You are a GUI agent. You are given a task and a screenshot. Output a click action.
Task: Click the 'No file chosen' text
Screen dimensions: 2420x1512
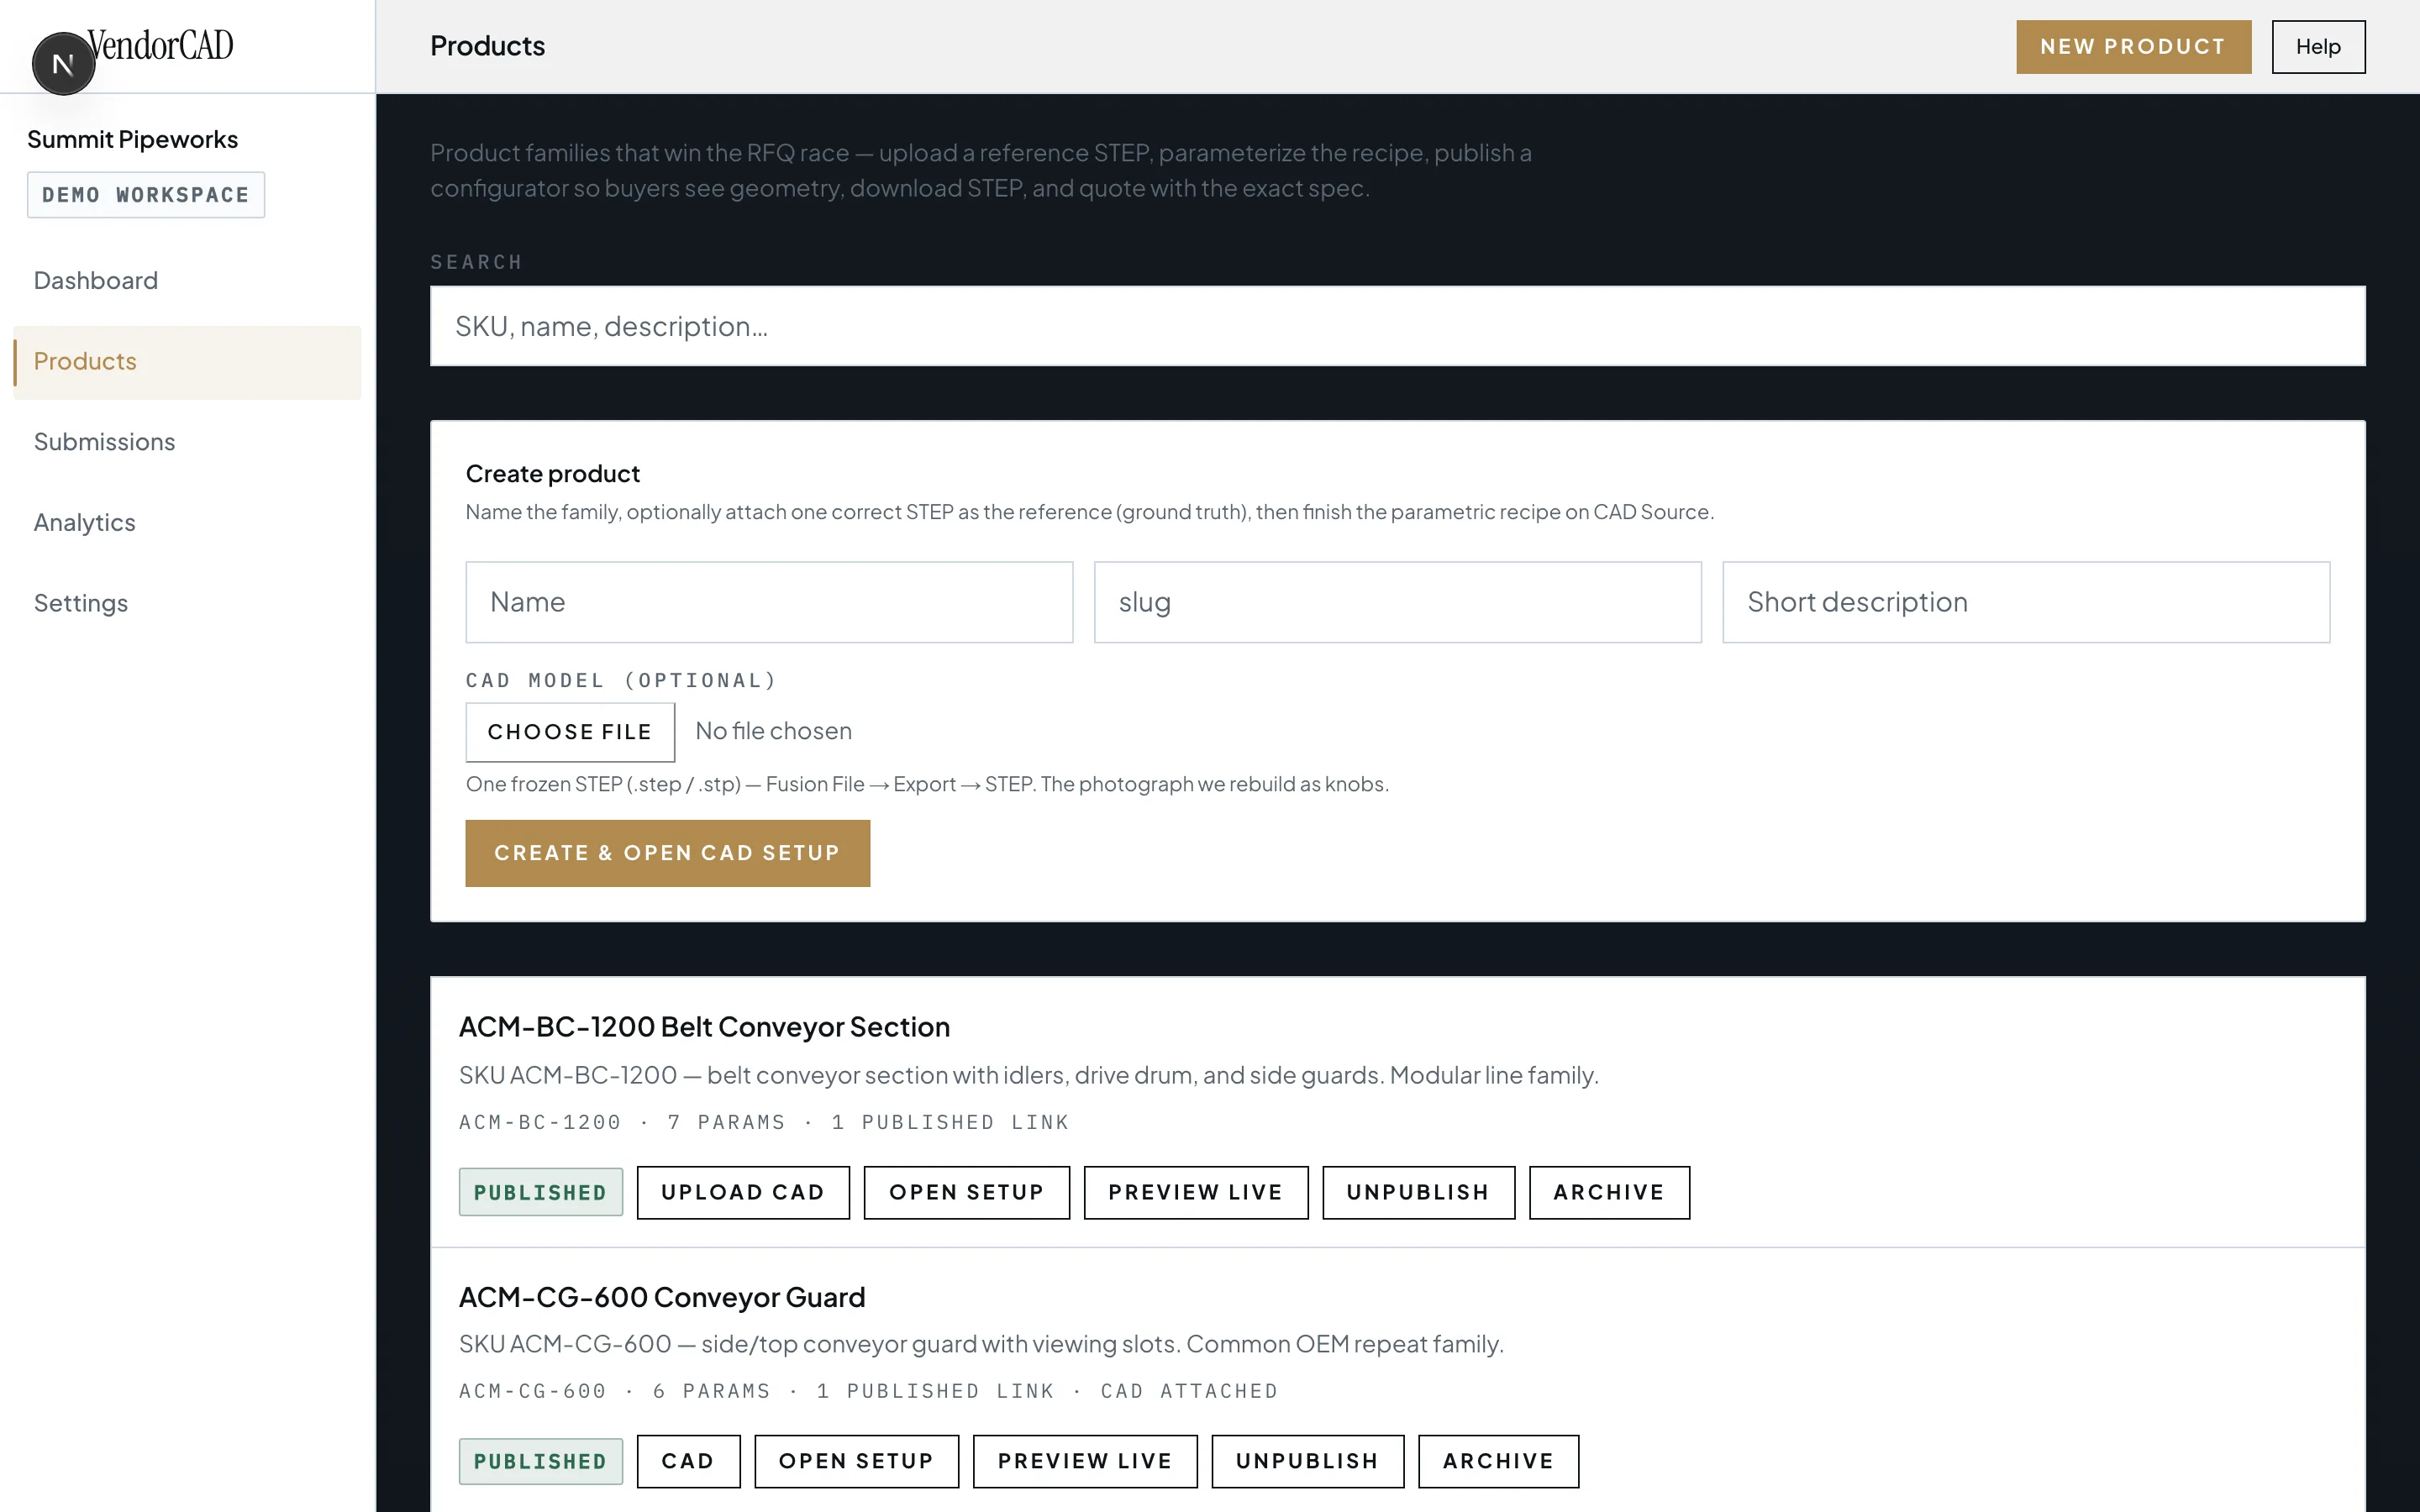pos(773,731)
